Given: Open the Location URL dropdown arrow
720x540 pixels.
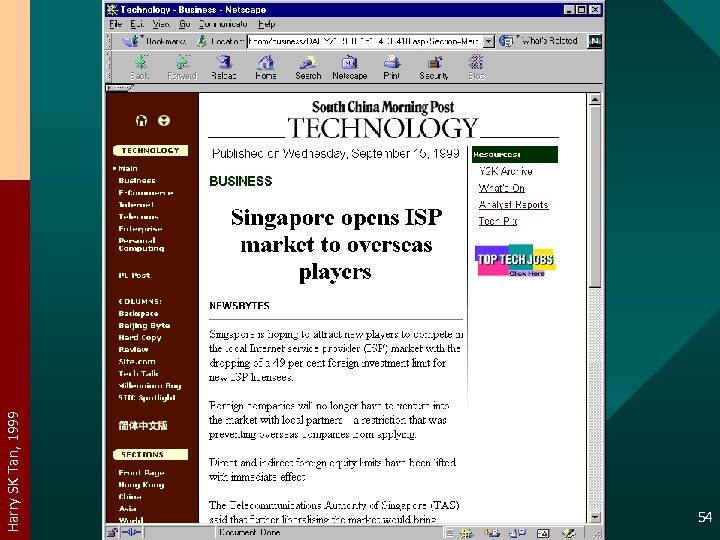Looking at the screenshot, I should [489, 41].
